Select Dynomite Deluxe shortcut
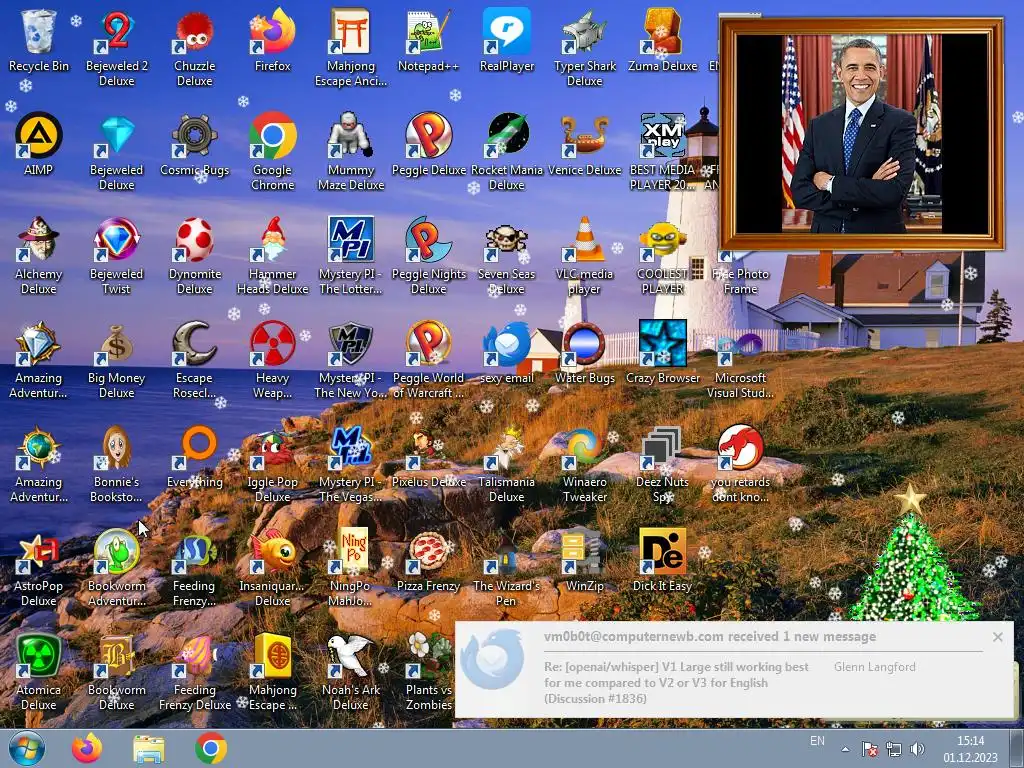This screenshot has height=768, width=1024. (x=195, y=255)
